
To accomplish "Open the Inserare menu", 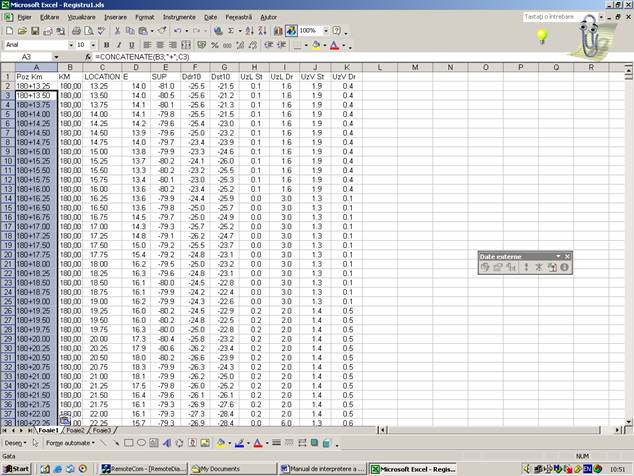I will (x=115, y=17).
